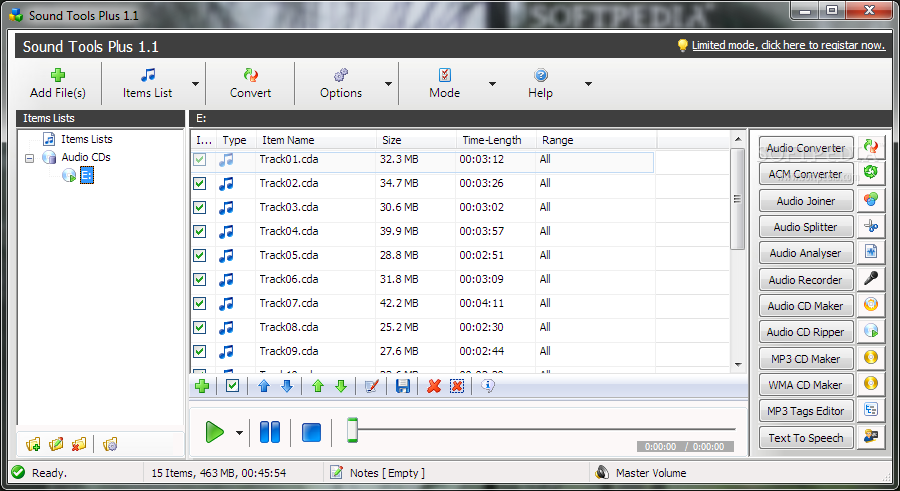The width and height of the screenshot is (900, 491).
Task: Click the scissors icon next to Audio Splitter
Action: click(871, 226)
